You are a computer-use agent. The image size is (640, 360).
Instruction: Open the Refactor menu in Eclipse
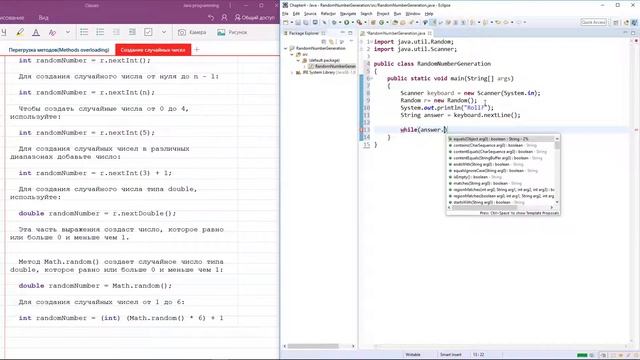coord(328,14)
